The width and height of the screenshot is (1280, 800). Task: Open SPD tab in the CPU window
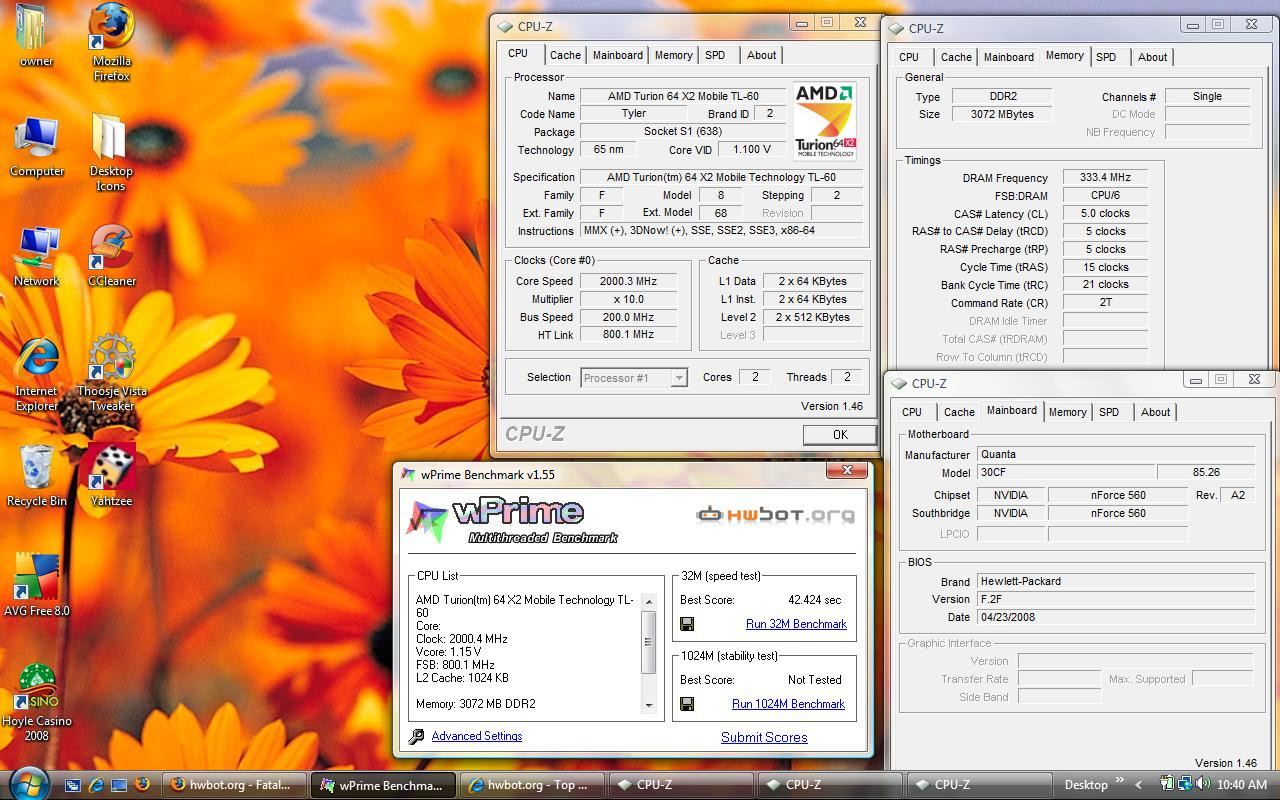tap(714, 56)
